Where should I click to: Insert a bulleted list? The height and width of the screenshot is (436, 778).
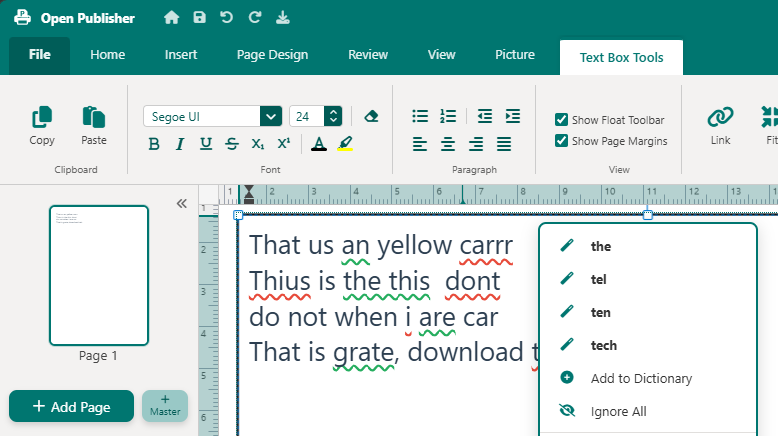pos(420,116)
